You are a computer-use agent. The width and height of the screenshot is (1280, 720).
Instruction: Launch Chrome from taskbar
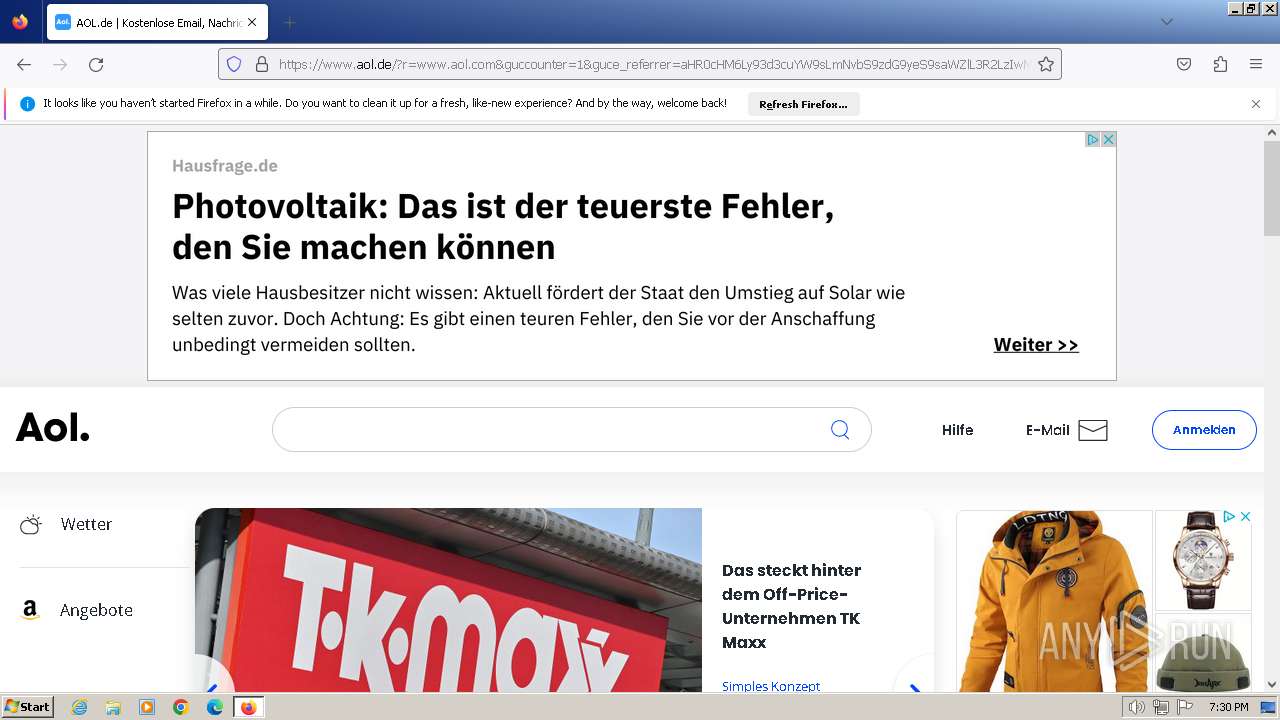(x=181, y=707)
